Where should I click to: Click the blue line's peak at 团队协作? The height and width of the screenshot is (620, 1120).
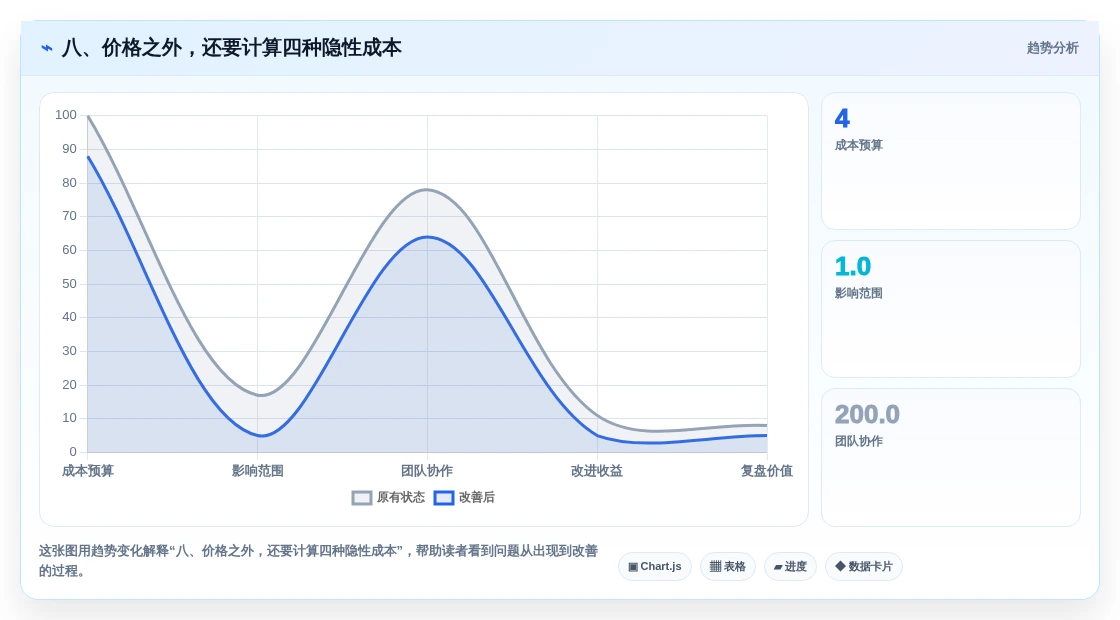coord(427,237)
